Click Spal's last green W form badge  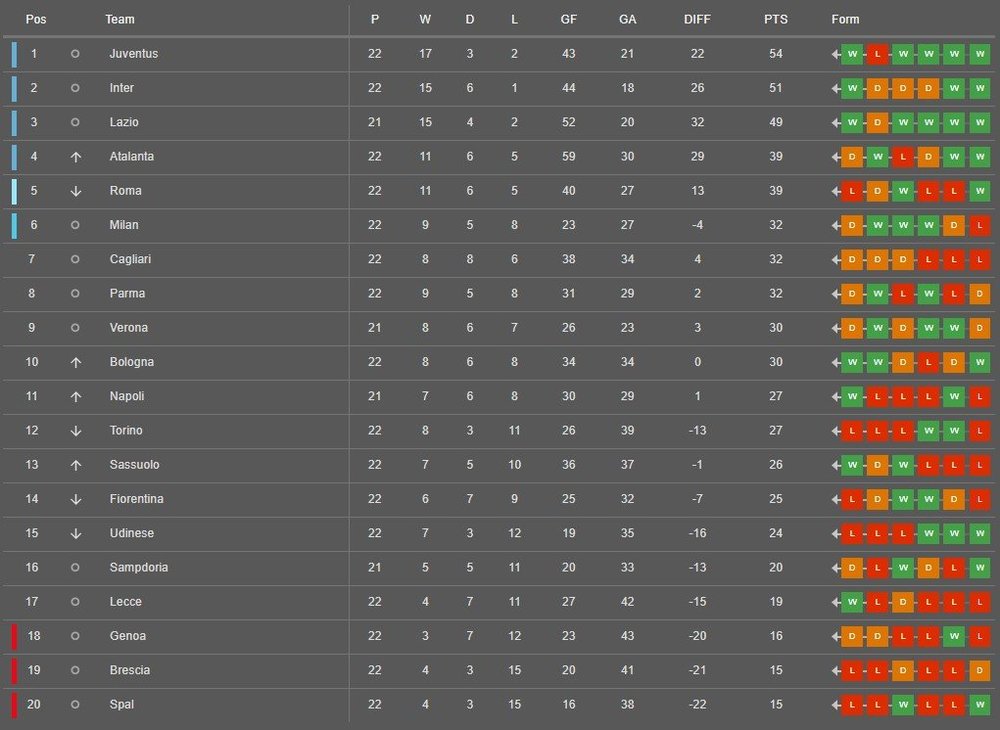(x=980, y=705)
